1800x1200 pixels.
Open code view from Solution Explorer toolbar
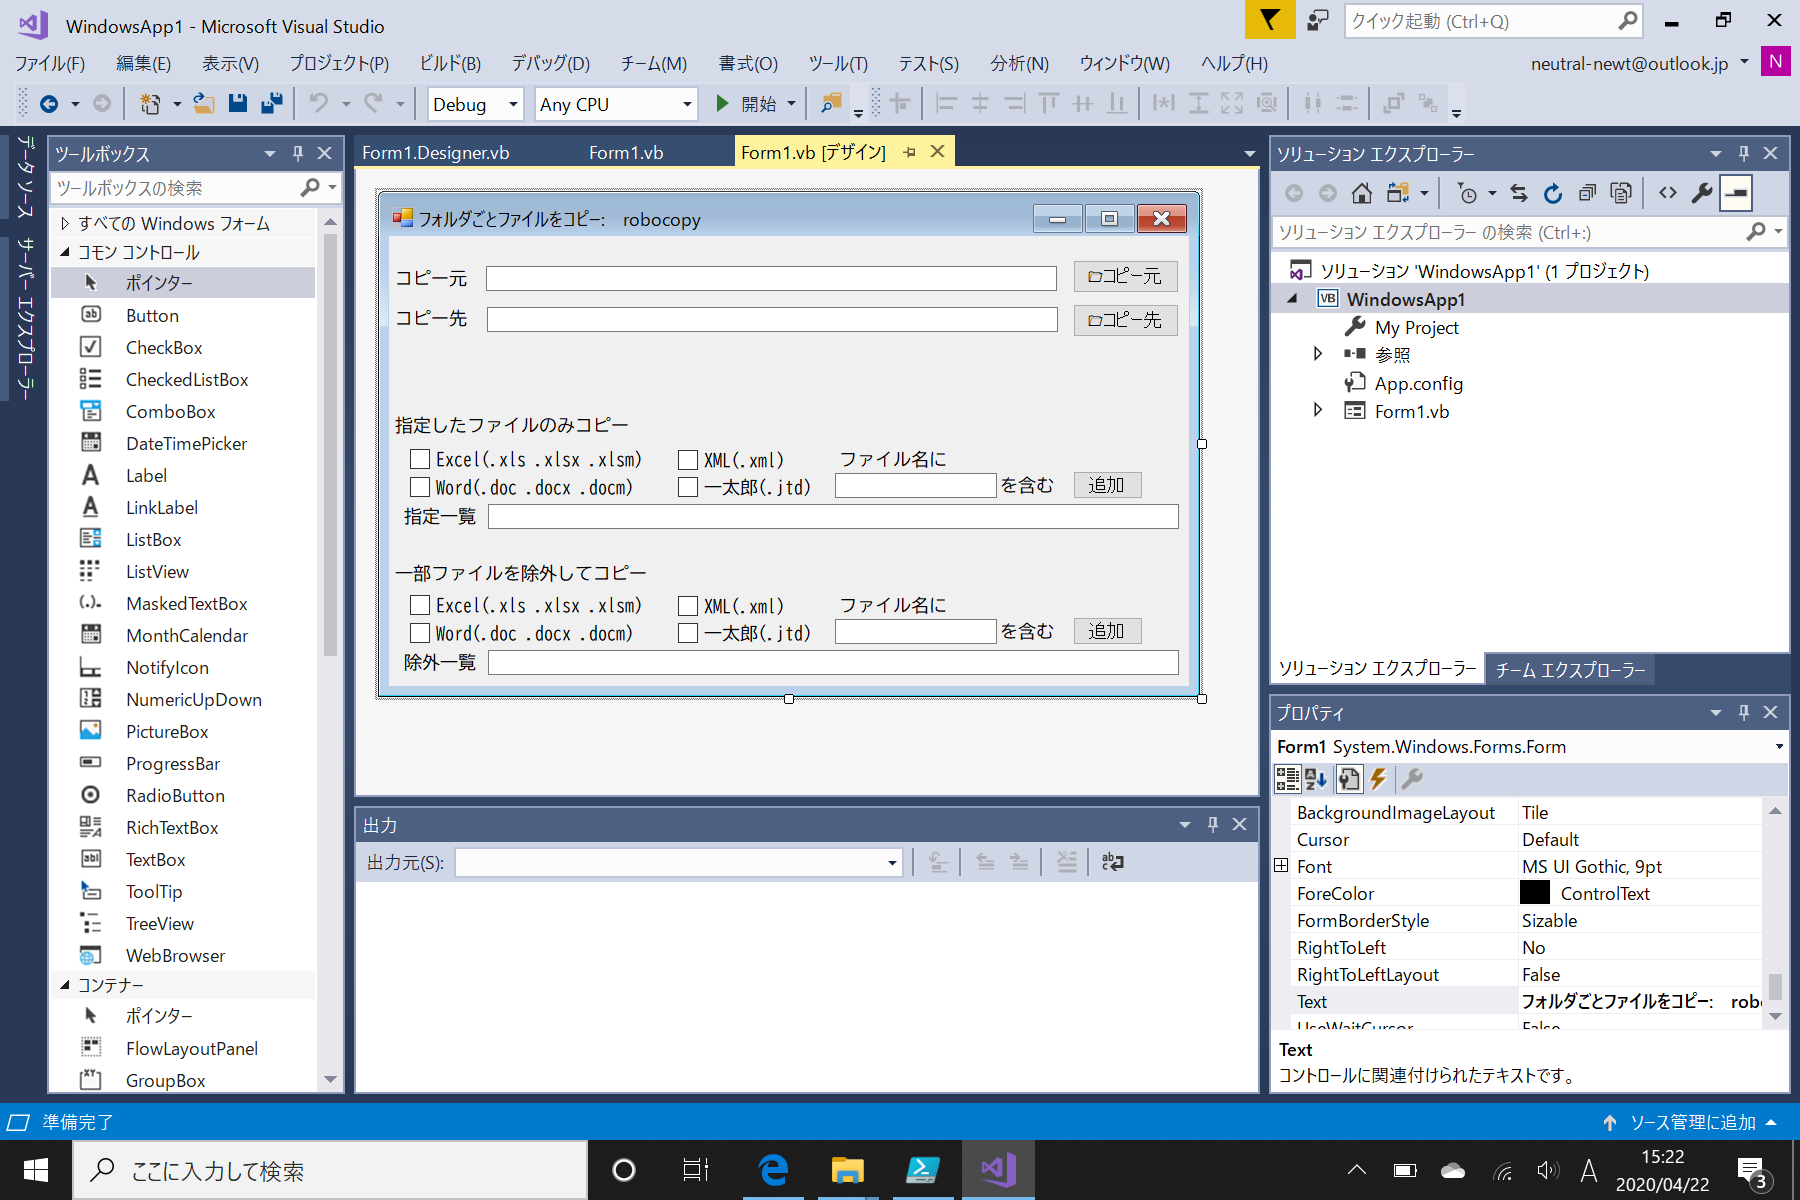pyautogui.click(x=1667, y=192)
